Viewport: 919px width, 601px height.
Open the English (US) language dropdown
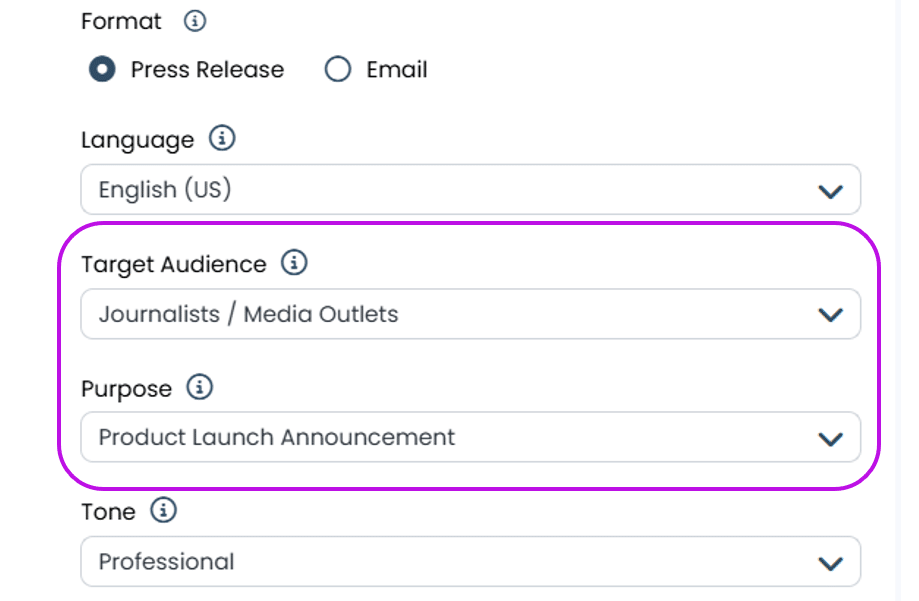[x=470, y=190]
